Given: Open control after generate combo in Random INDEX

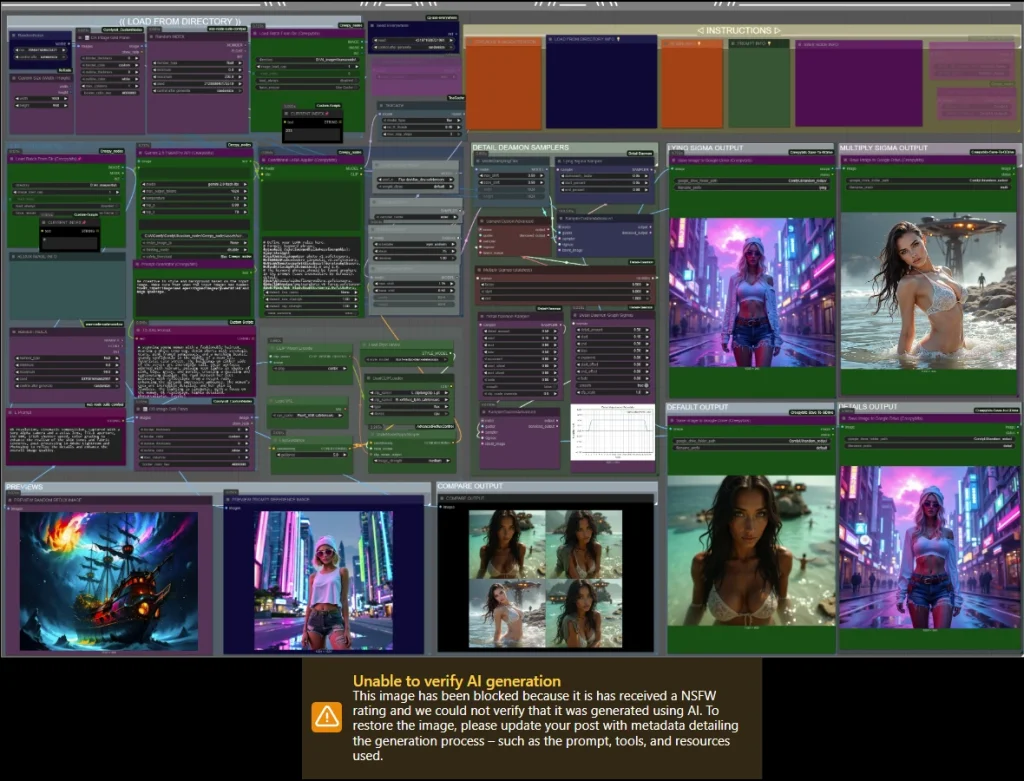Looking at the screenshot, I should (x=197, y=91).
